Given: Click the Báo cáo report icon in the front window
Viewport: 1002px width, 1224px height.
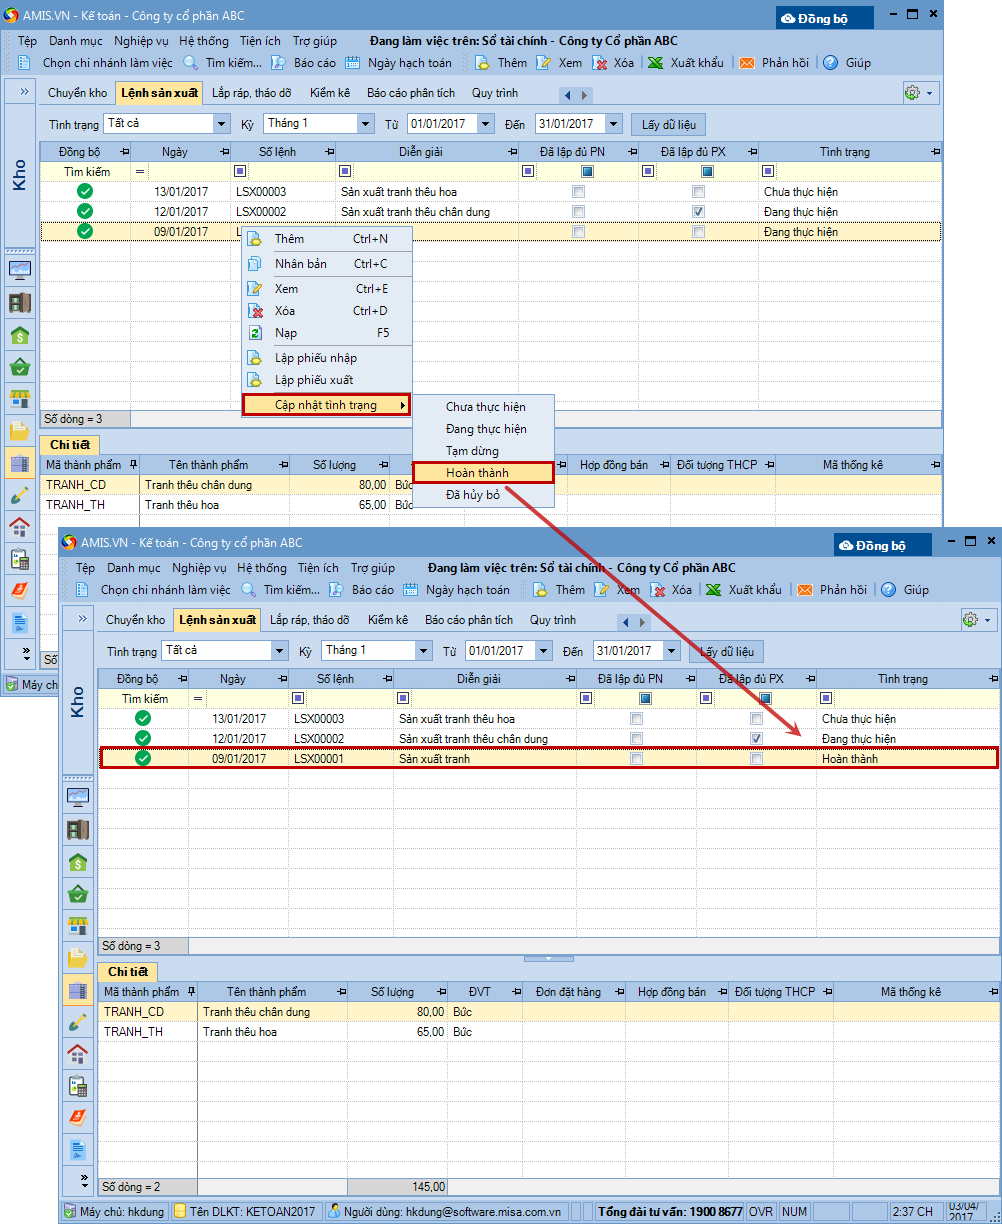Looking at the screenshot, I should pyautogui.click(x=337, y=590).
